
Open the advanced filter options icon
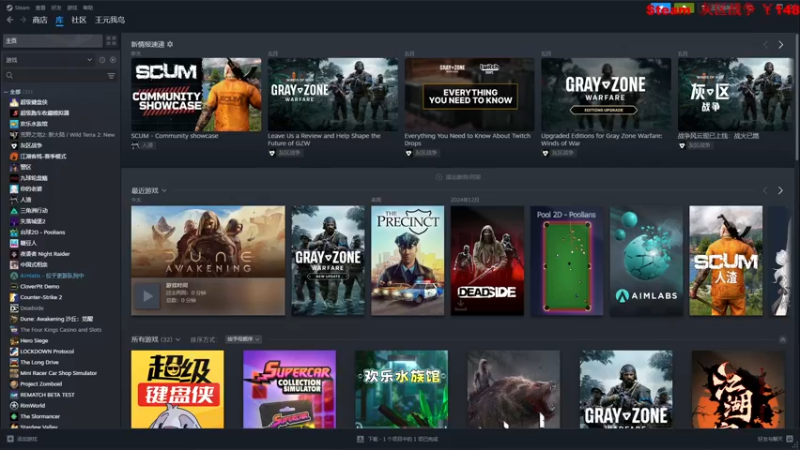[111, 76]
